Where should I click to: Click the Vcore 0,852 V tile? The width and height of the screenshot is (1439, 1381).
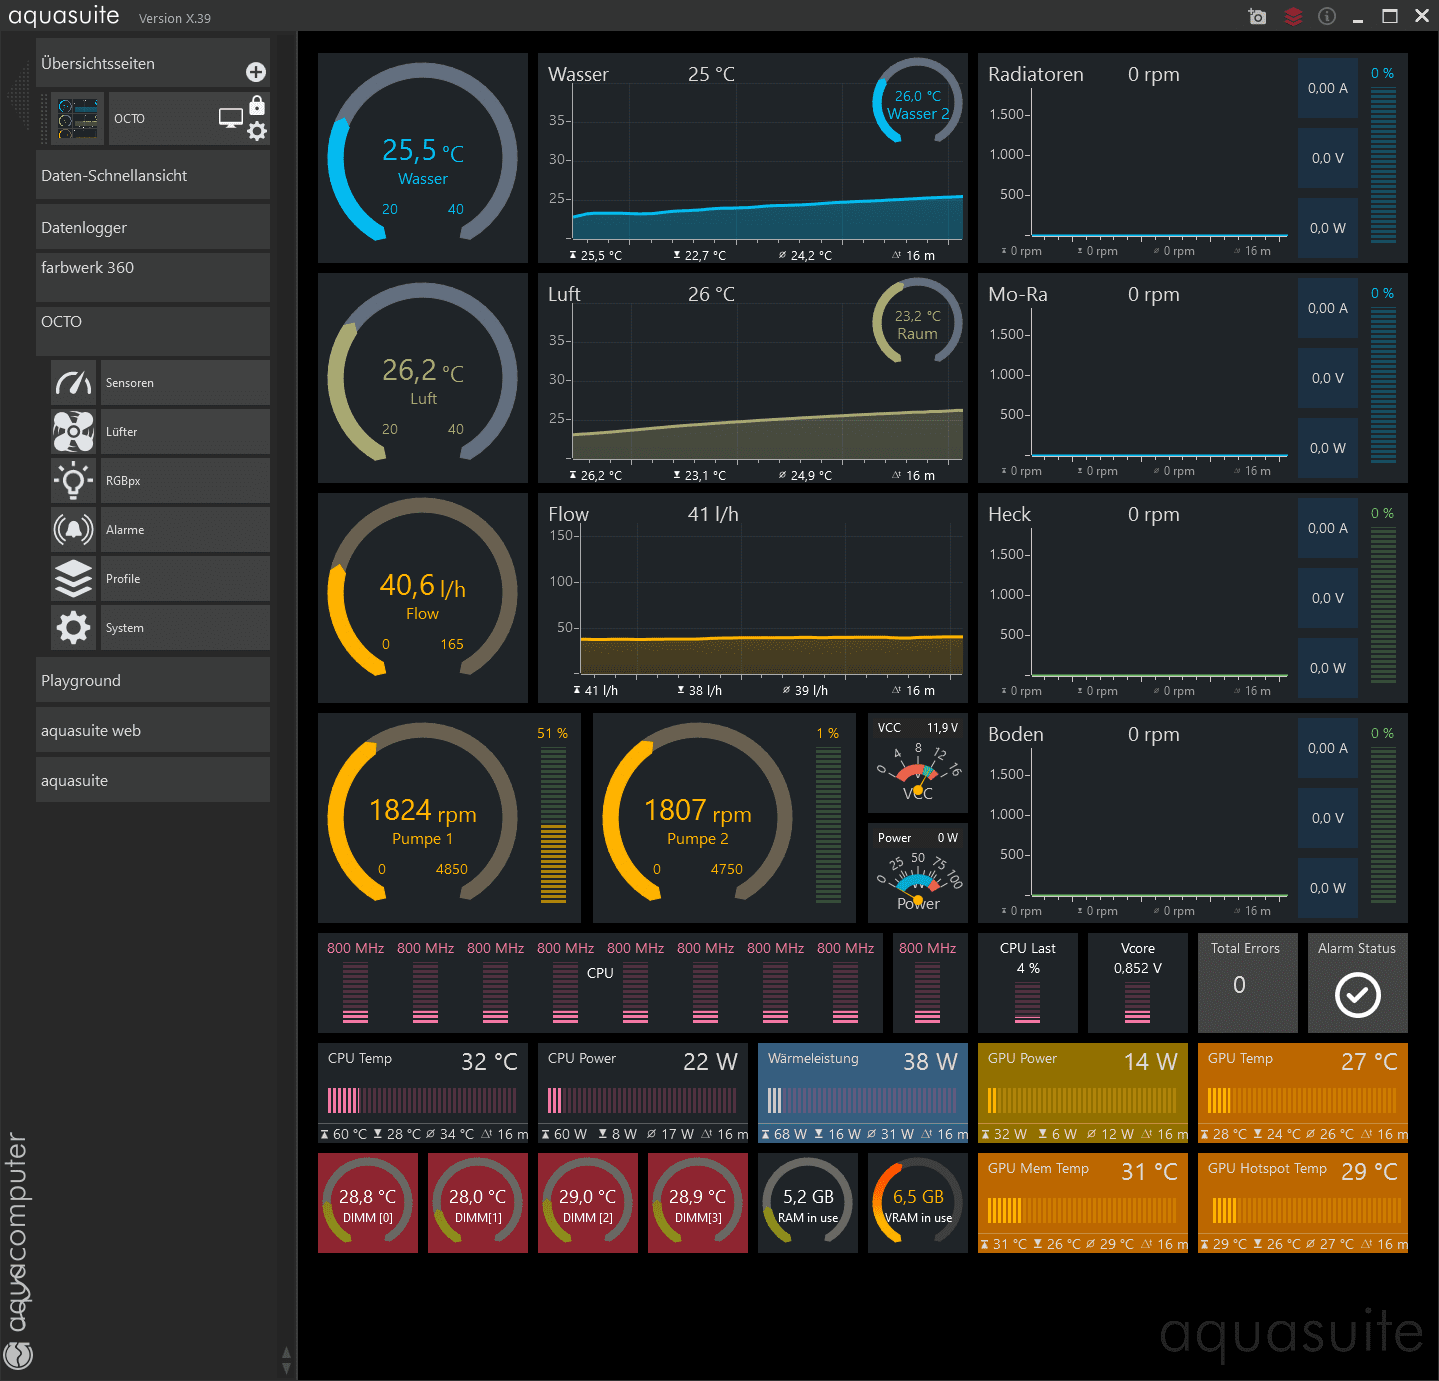1138,983
